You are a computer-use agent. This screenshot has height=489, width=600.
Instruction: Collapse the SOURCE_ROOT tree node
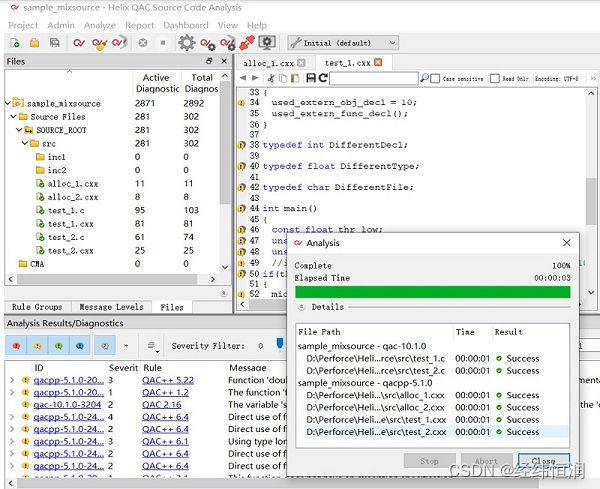pyautogui.click(x=20, y=130)
